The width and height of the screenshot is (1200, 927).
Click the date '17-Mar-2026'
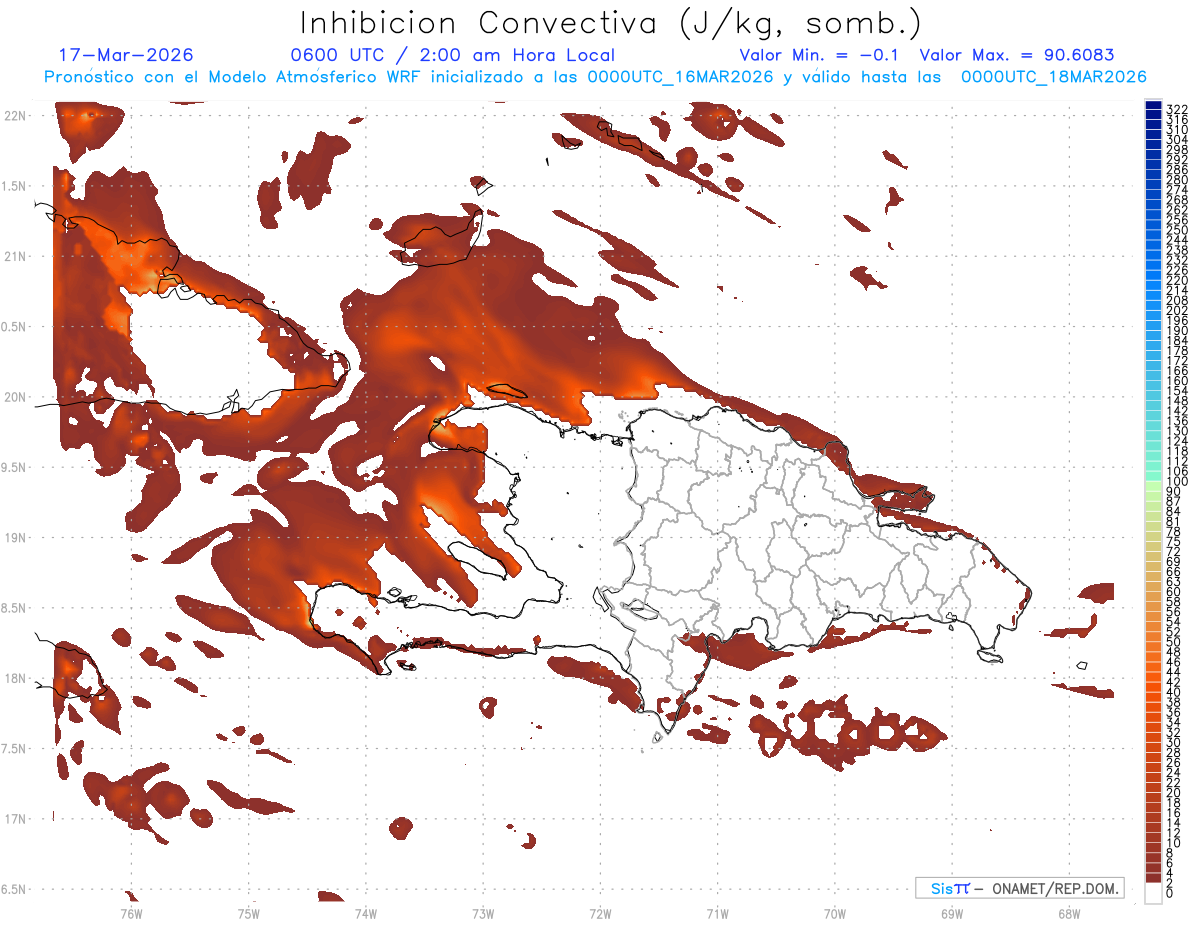click(126, 55)
